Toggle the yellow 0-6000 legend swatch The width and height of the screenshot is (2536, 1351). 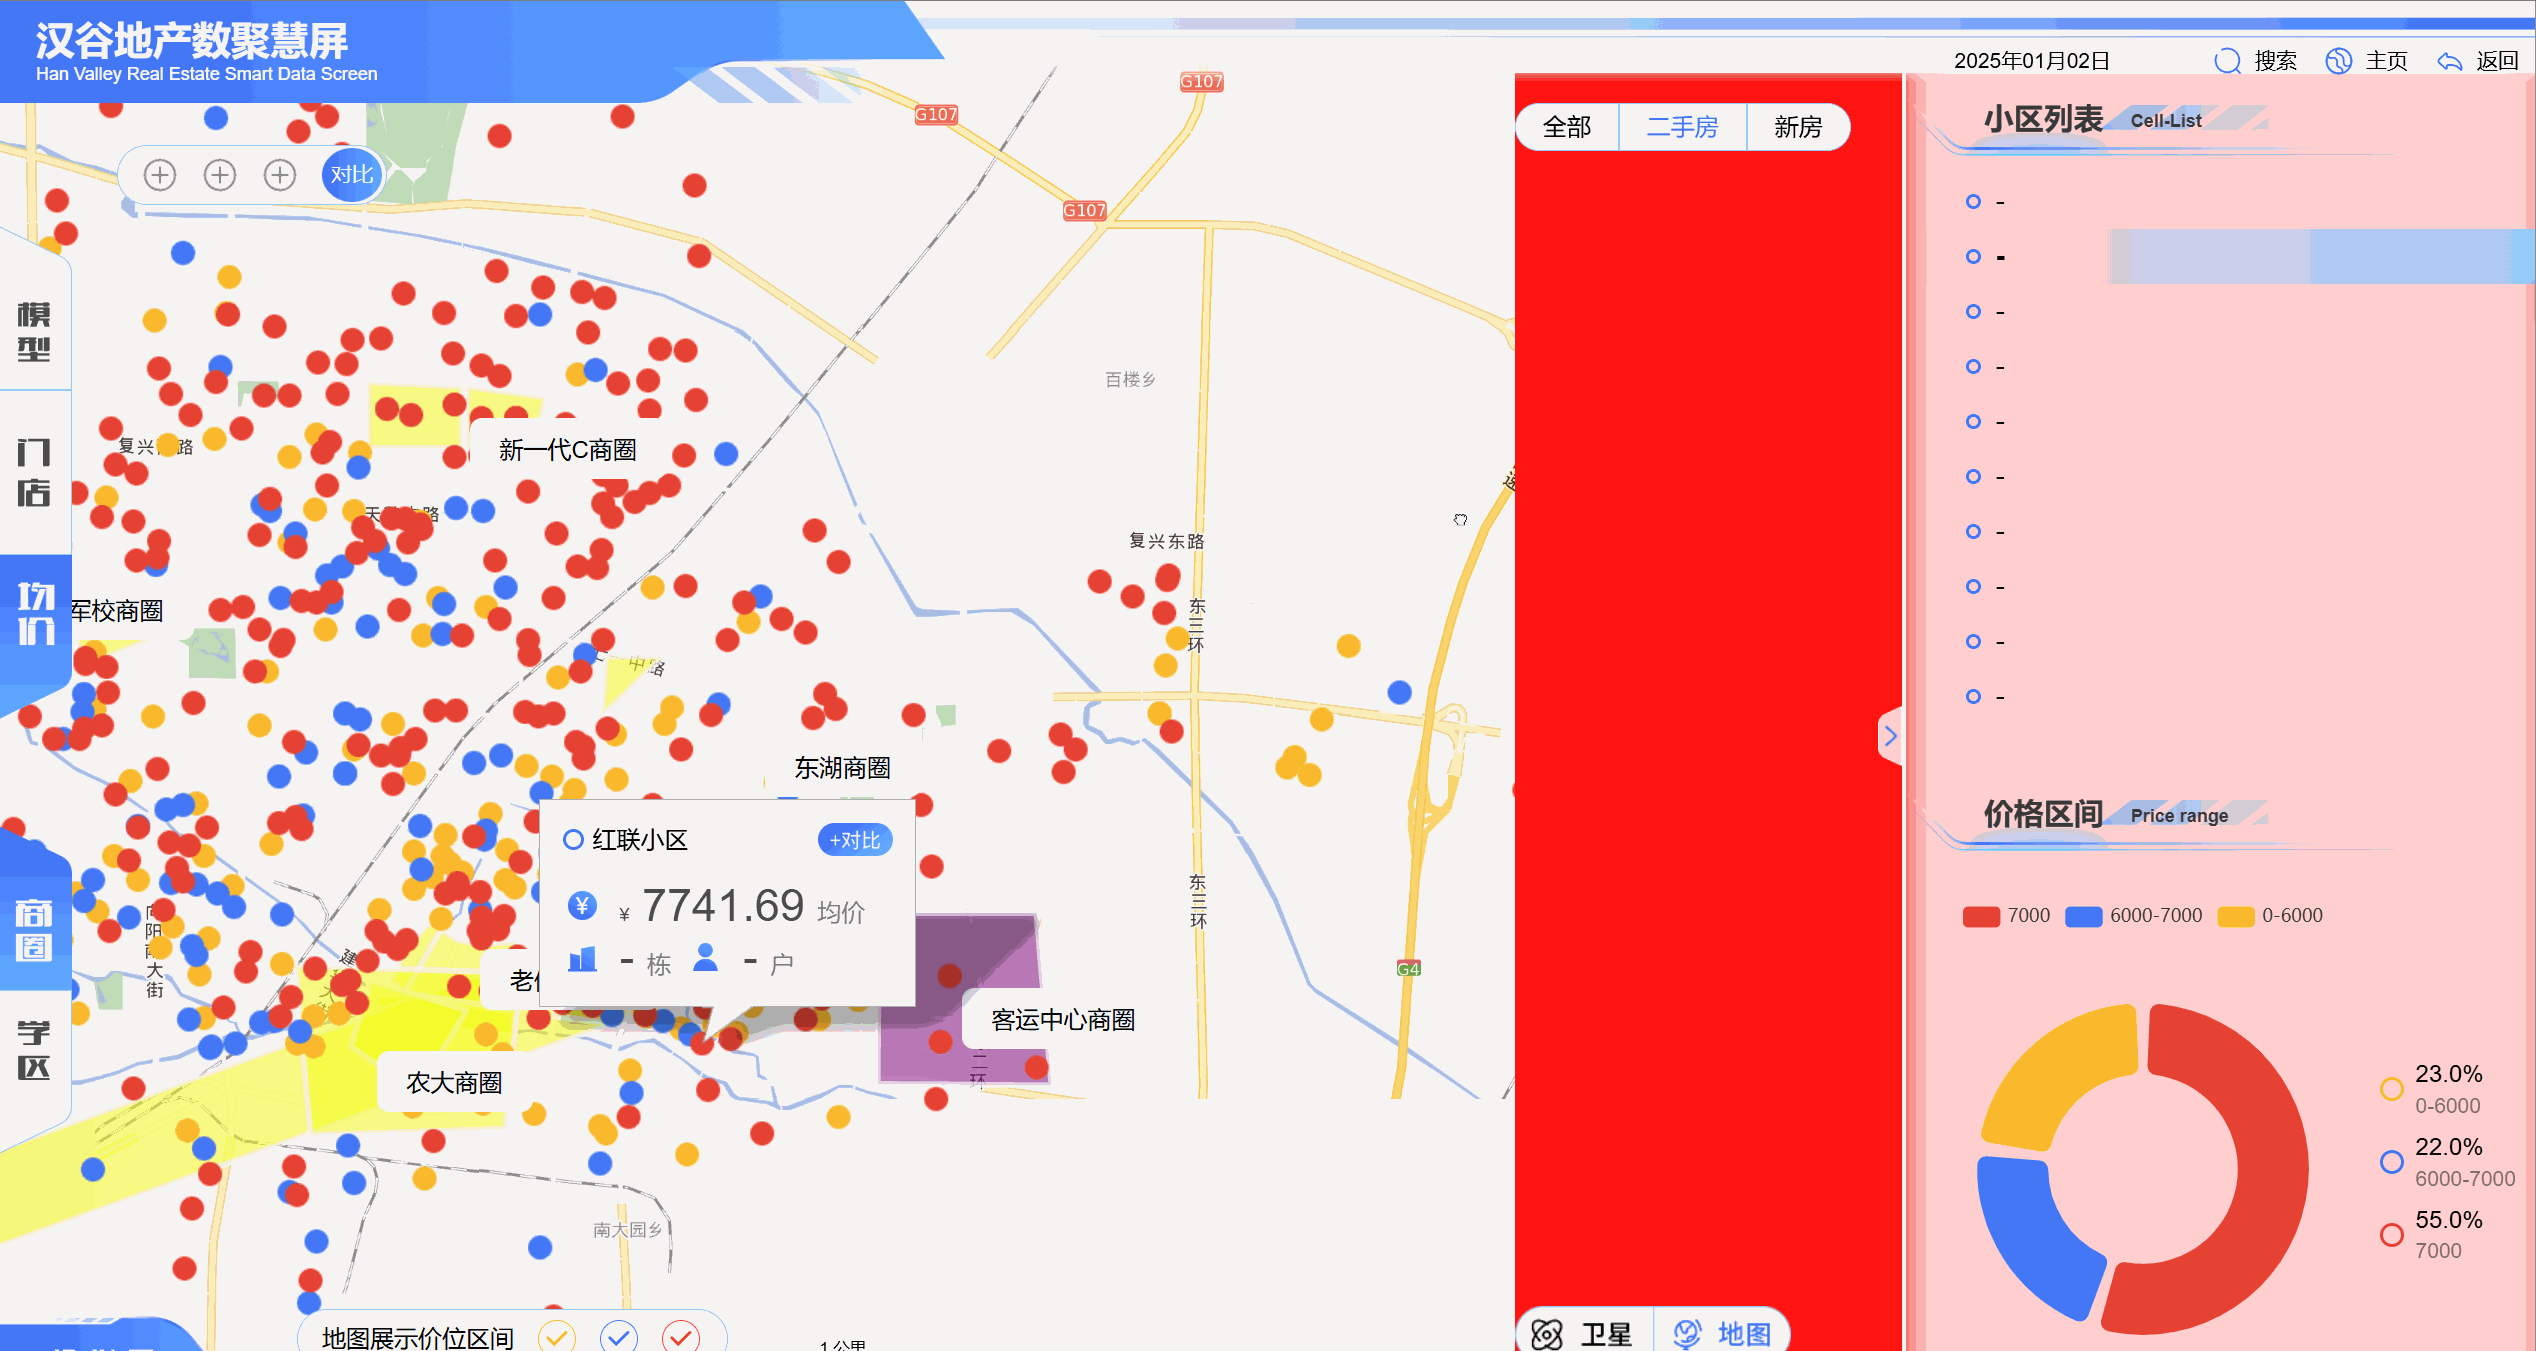pos(2236,917)
